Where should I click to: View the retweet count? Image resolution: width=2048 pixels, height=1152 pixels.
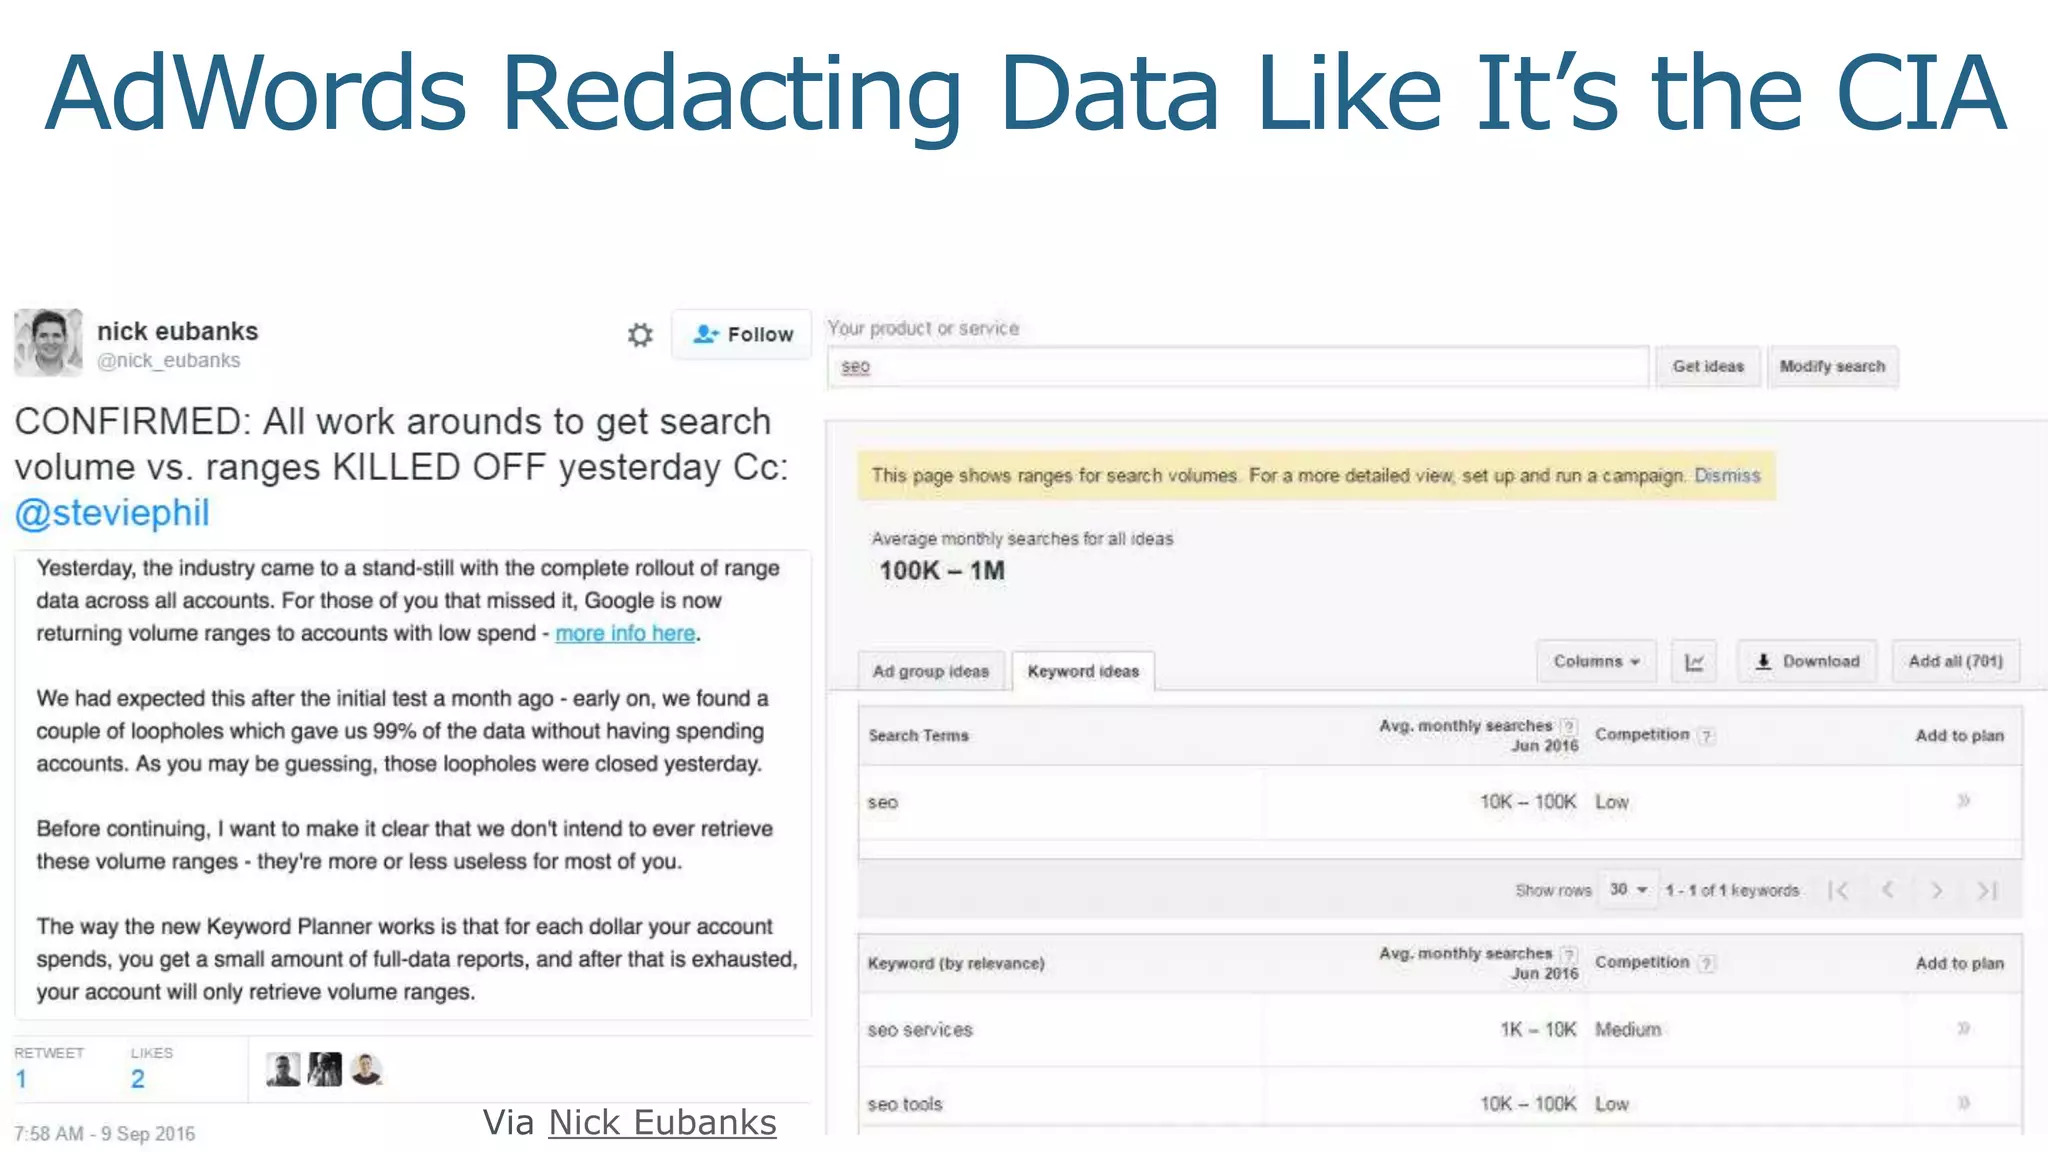pyautogui.click(x=21, y=1079)
